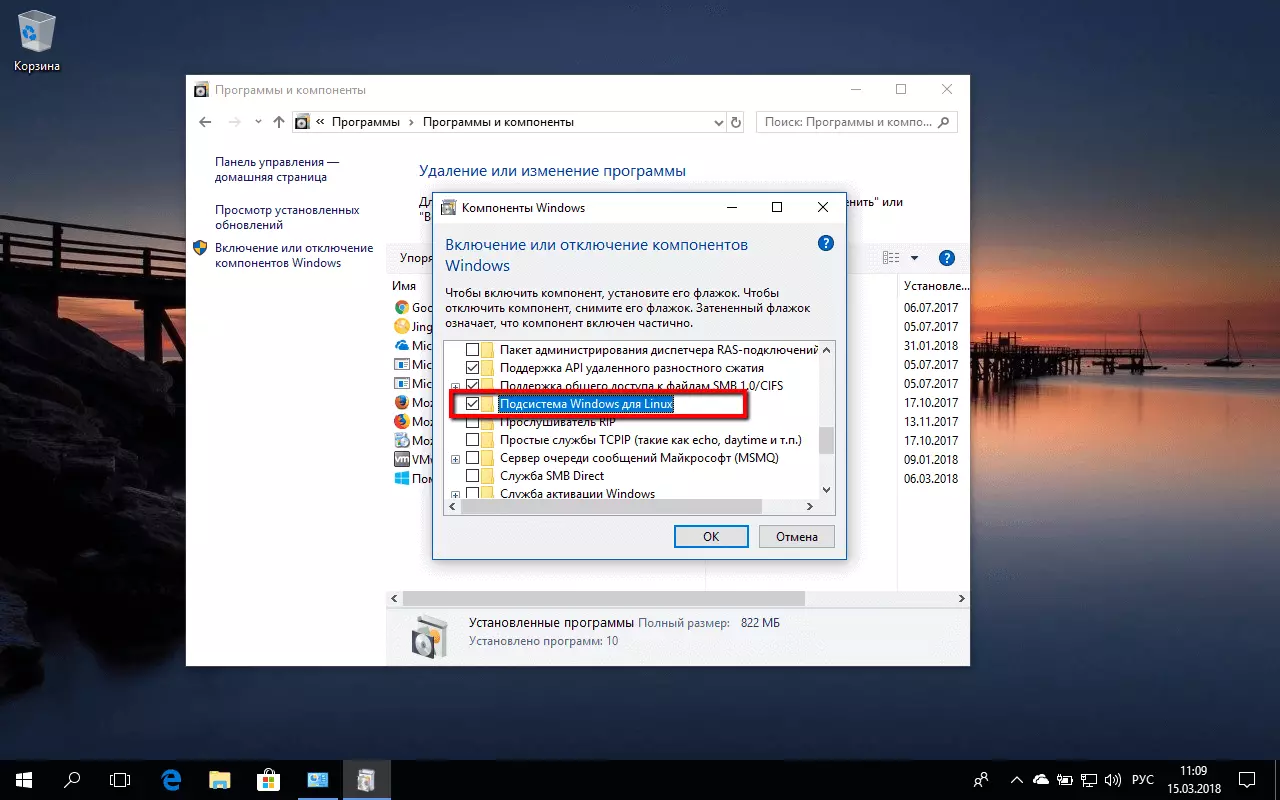1280x800 pixels.
Task: Refresh the Программы и компоненты address bar
Action: point(737,122)
